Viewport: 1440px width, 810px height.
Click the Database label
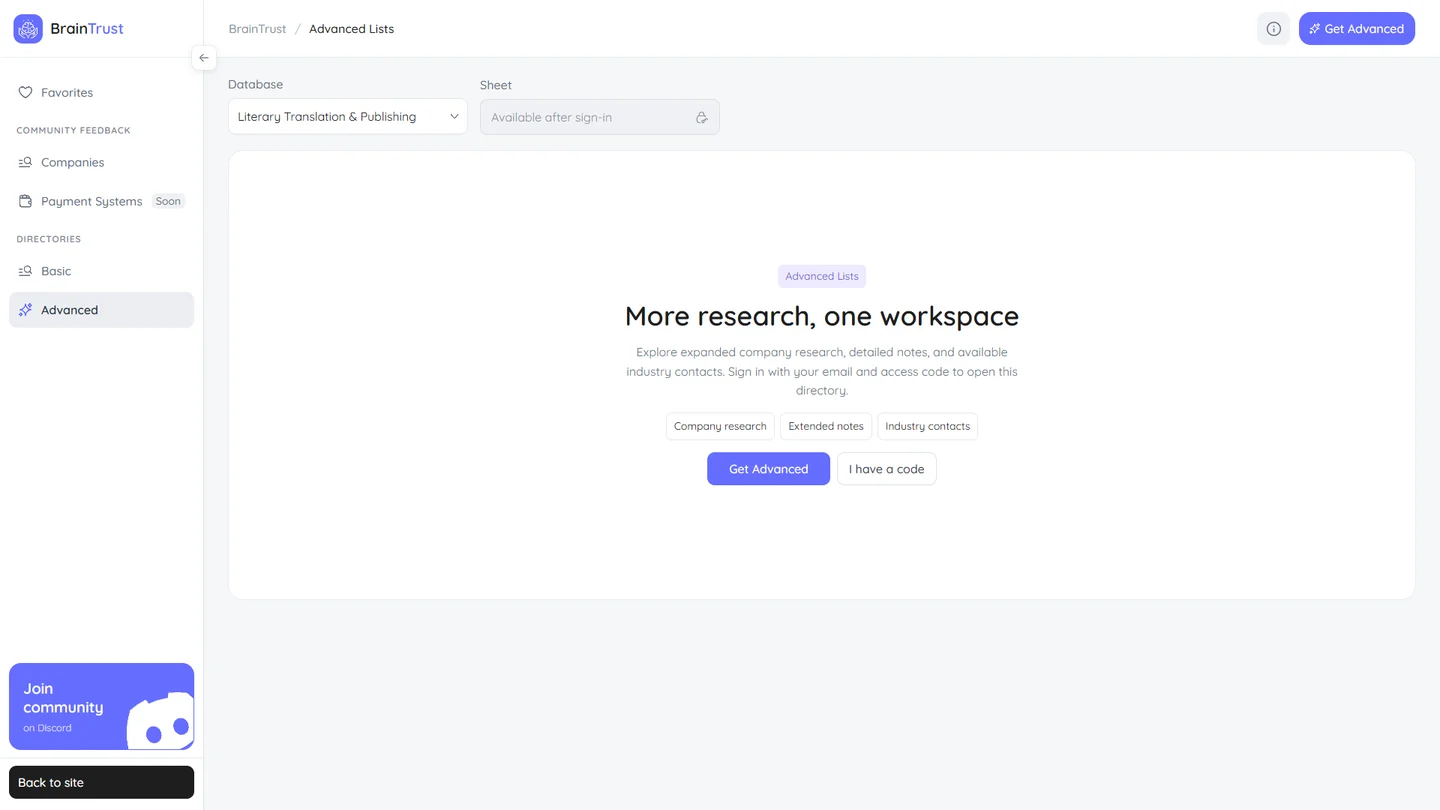click(x=255, y=85)
